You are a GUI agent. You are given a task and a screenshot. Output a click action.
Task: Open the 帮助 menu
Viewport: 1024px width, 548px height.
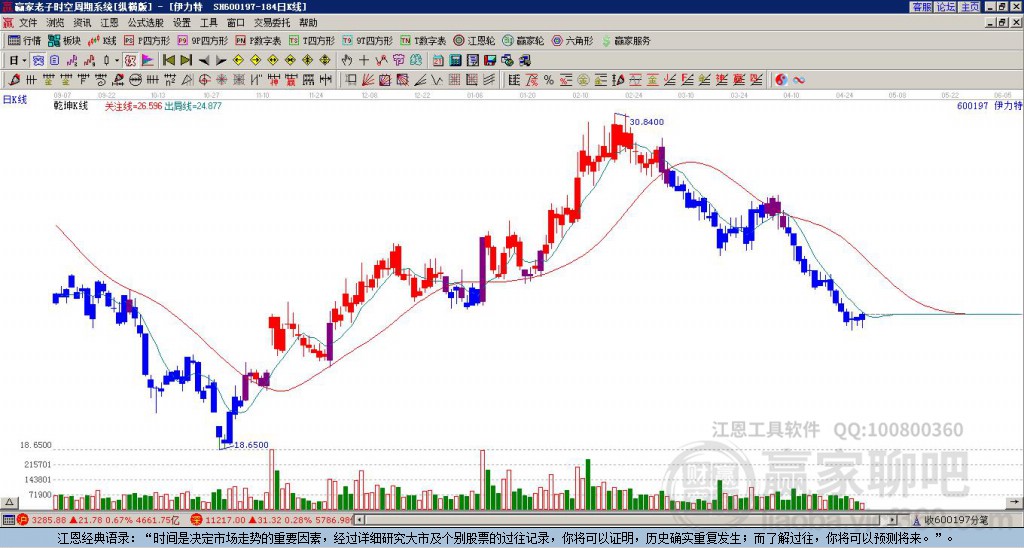pyautogui.click(x=308, y=23)
